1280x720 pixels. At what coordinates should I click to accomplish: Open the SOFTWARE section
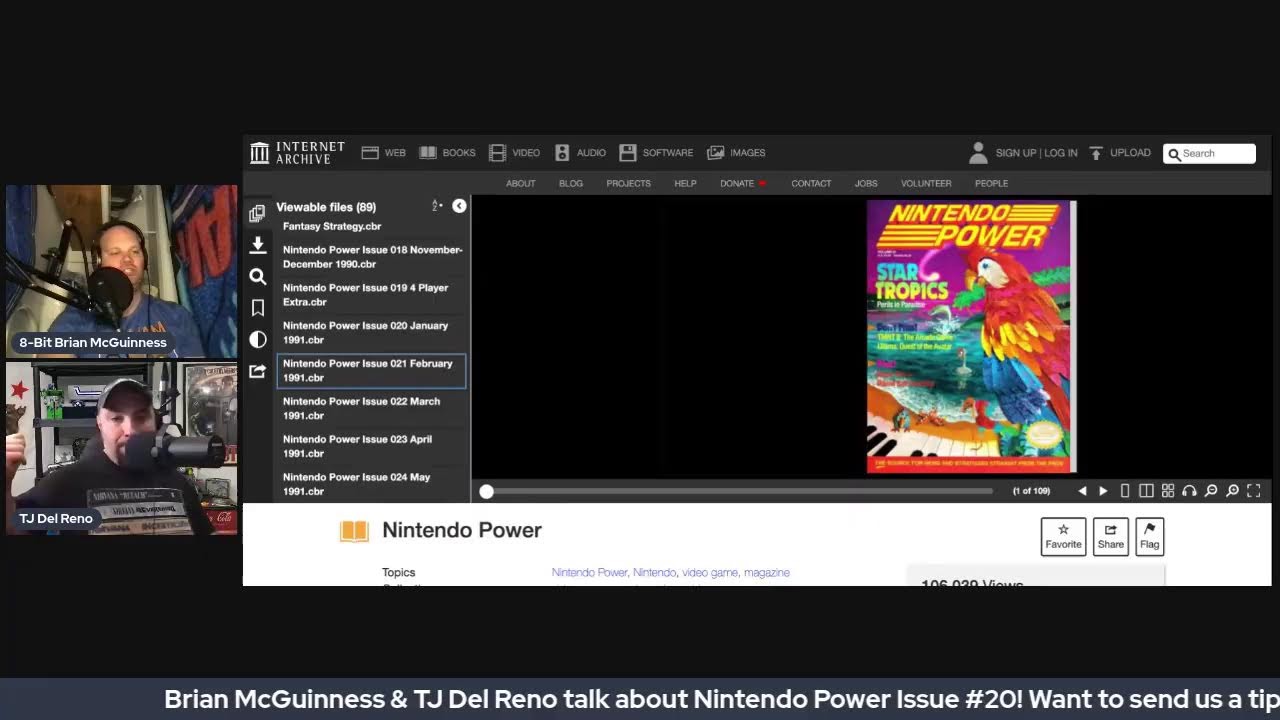tap(656, 153)
